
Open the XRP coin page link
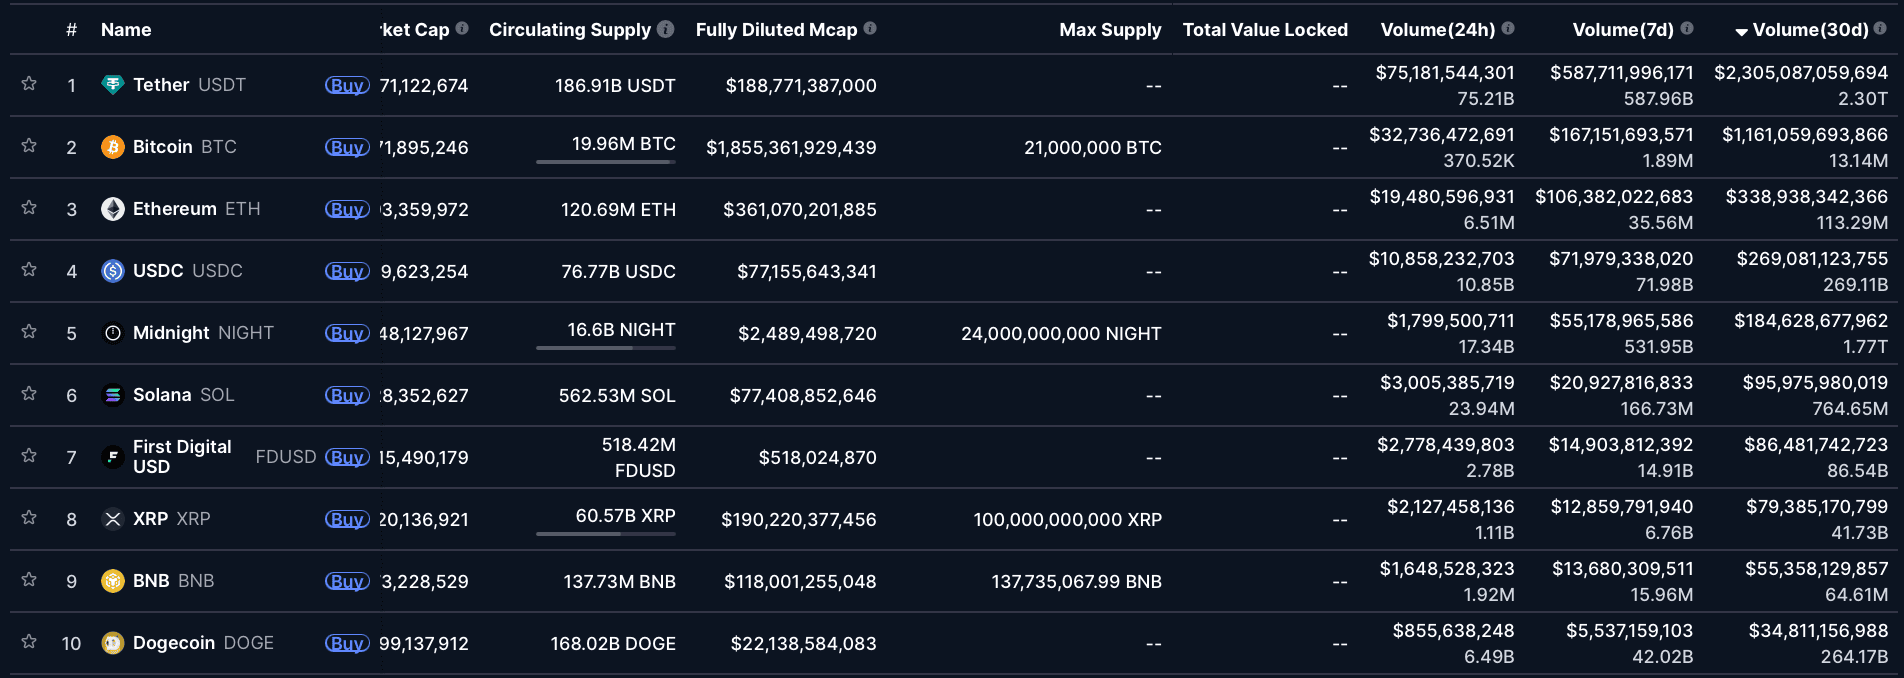(x=151, y=519)
